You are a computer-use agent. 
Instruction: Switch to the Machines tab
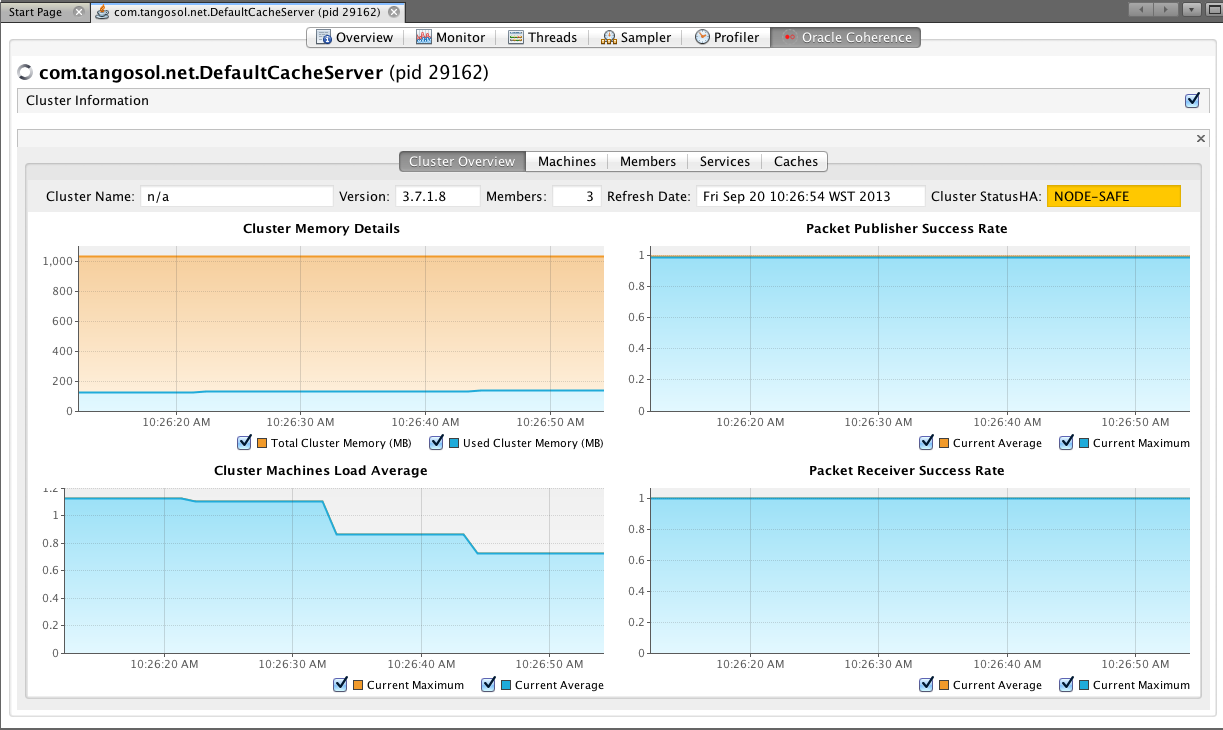click(x=566, y=161)
